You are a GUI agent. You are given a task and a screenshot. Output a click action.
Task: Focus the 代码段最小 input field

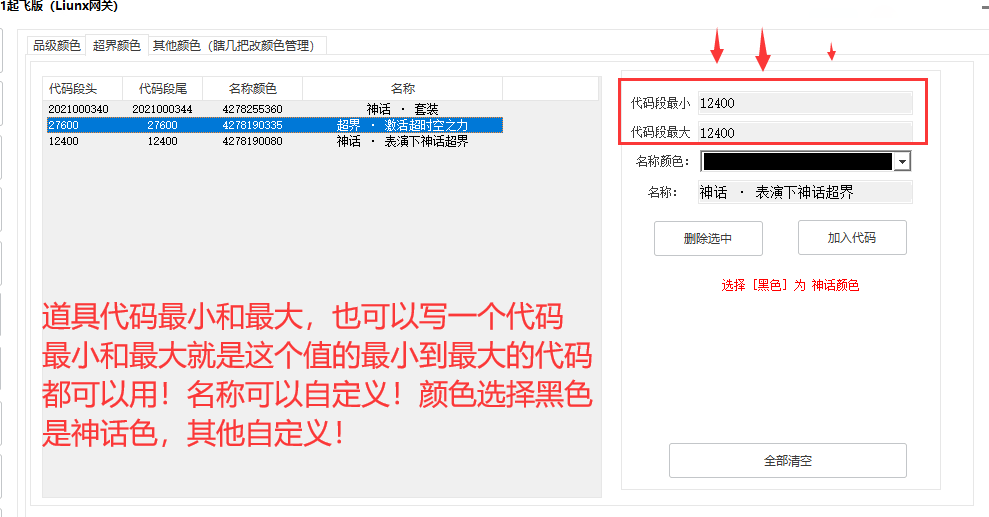tap(805, 103)
